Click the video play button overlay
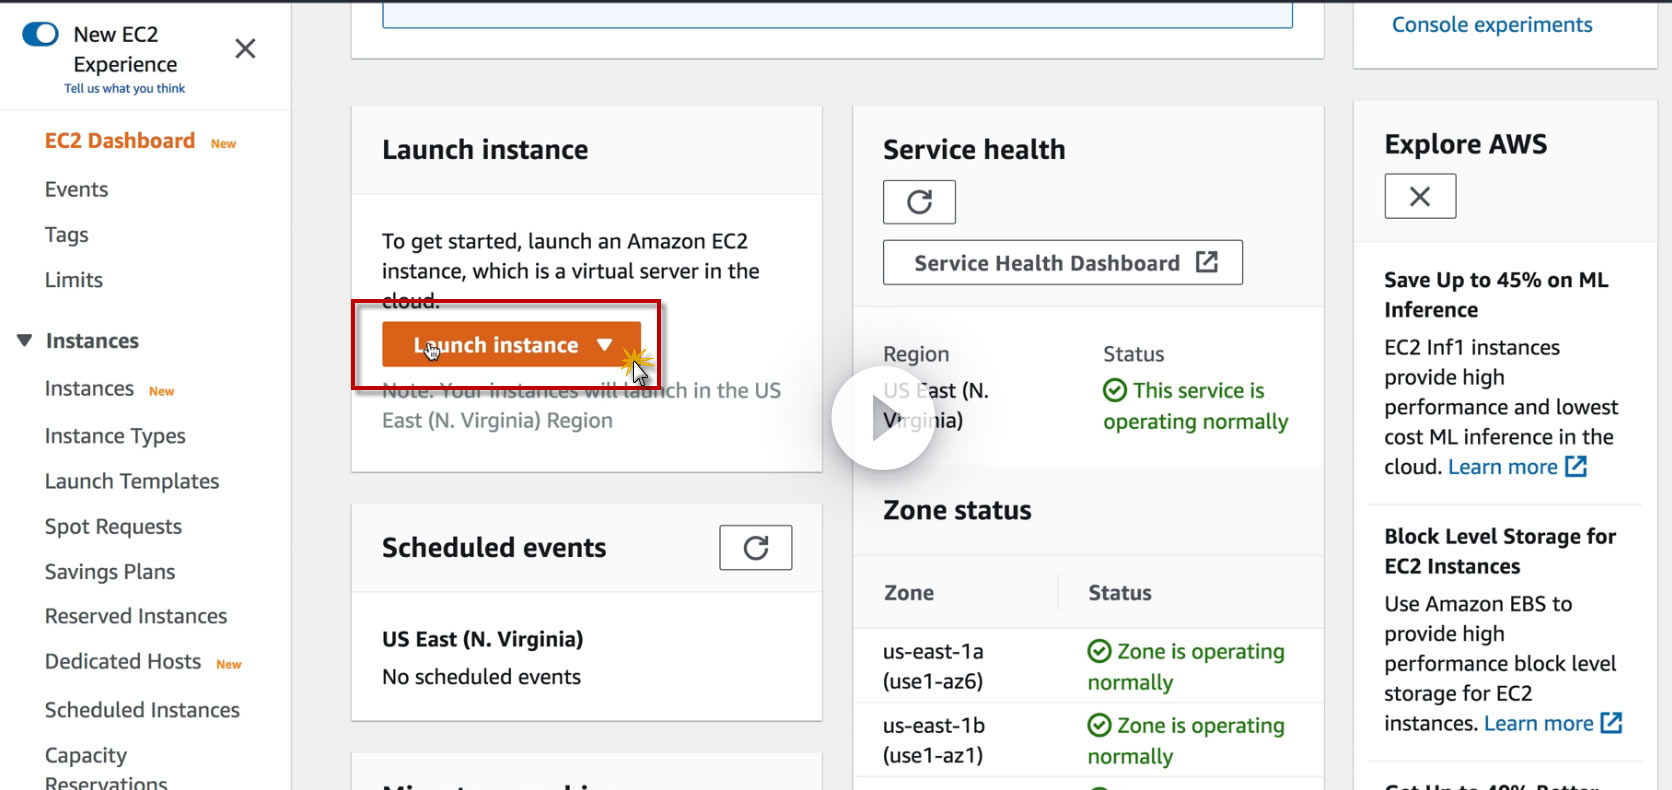The image size is (1672, 790). [x=883, y=418]
